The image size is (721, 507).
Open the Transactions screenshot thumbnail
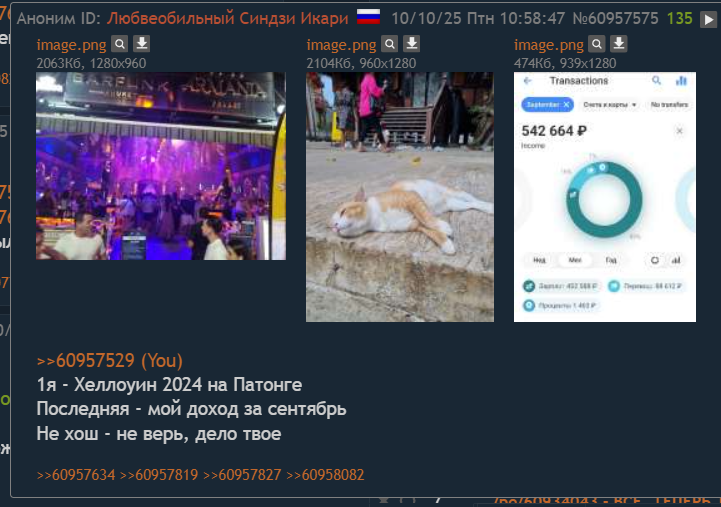605,197
